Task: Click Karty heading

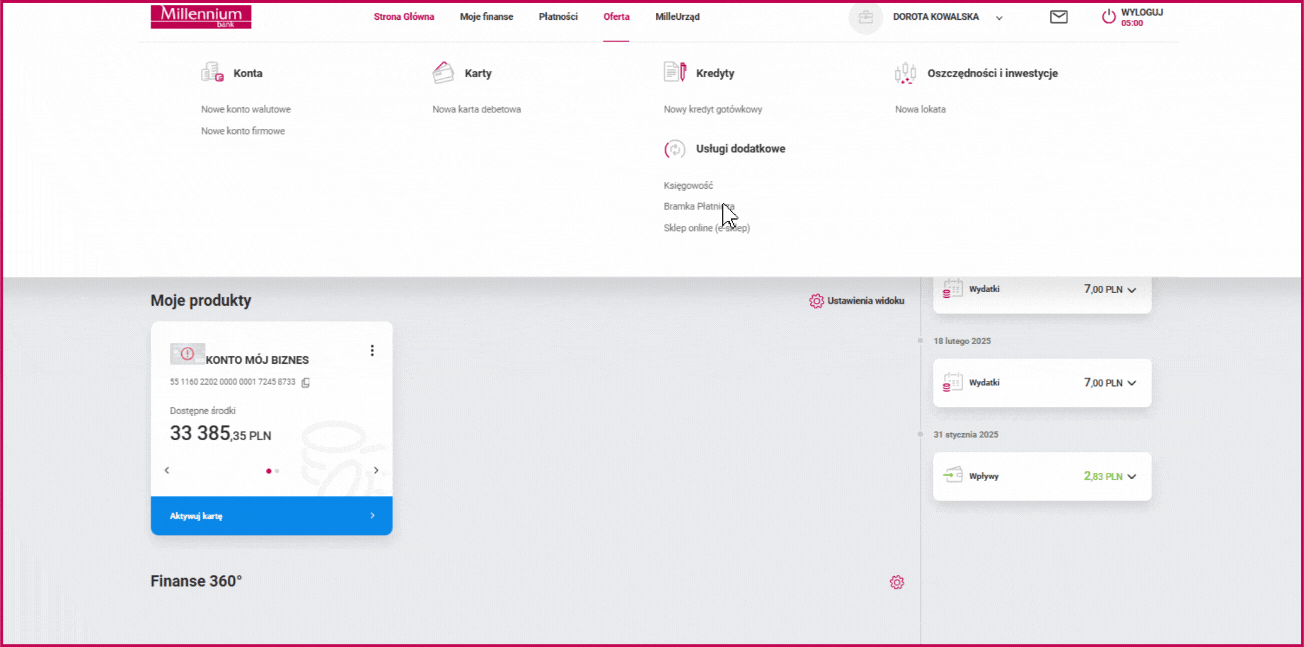Action: pyautogui.click(x=478, y=73)
